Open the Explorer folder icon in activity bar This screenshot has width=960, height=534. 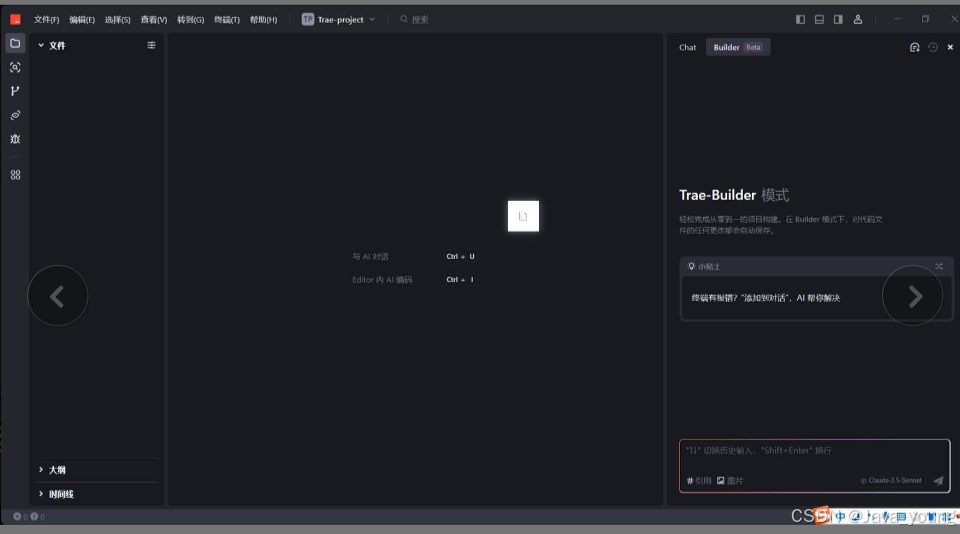pos(15,43)
